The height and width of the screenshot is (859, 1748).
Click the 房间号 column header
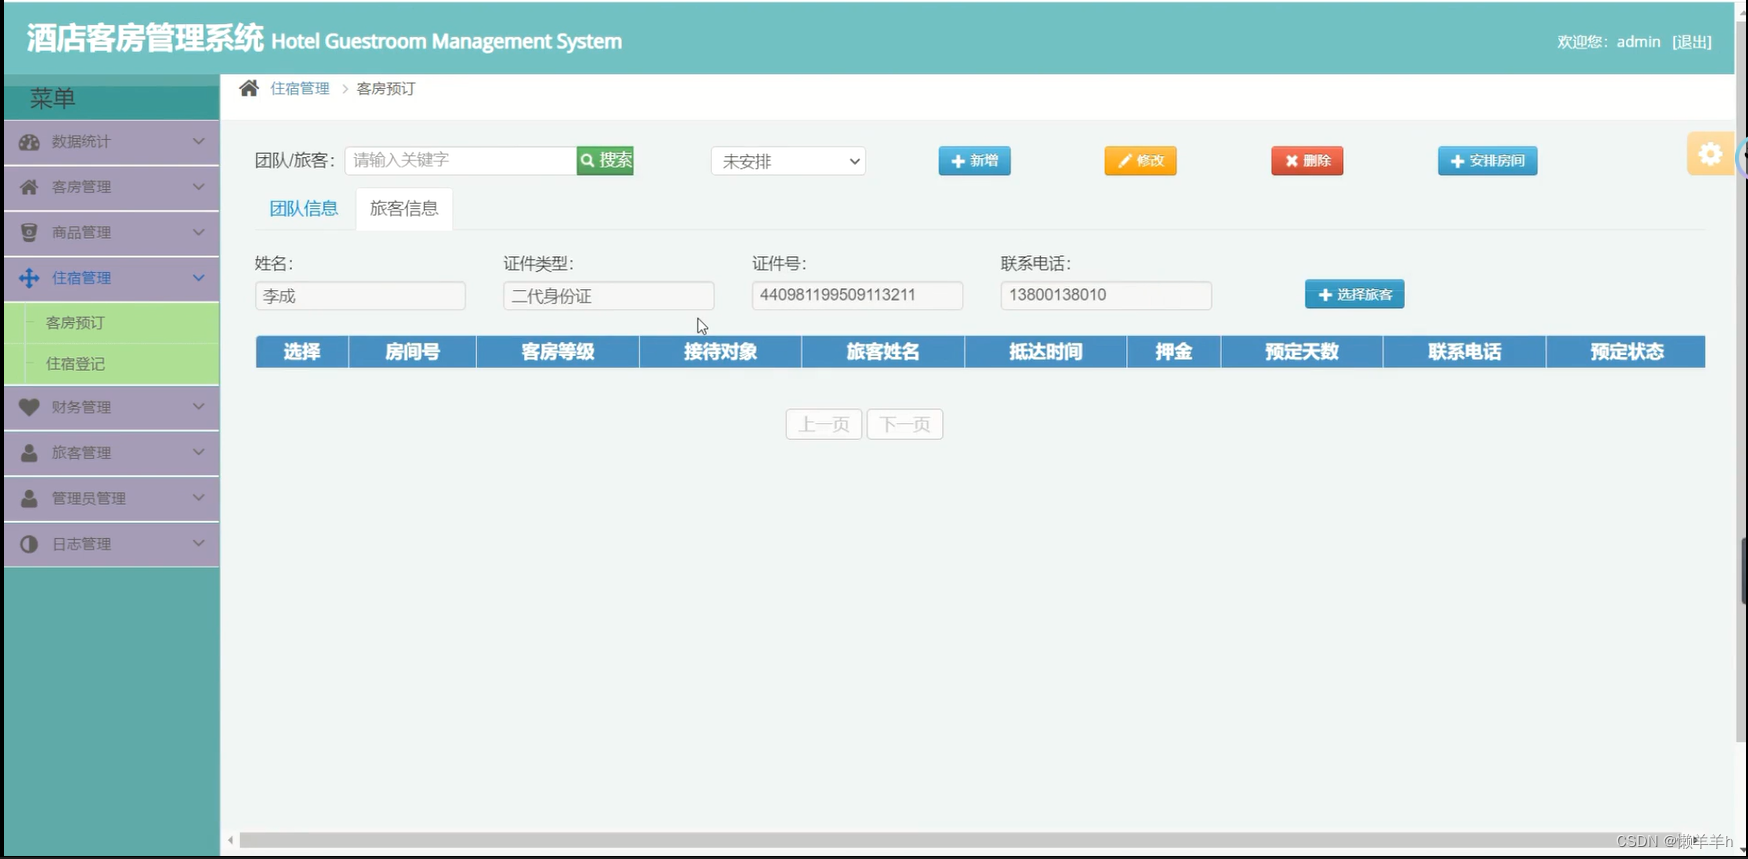[412, 352]
